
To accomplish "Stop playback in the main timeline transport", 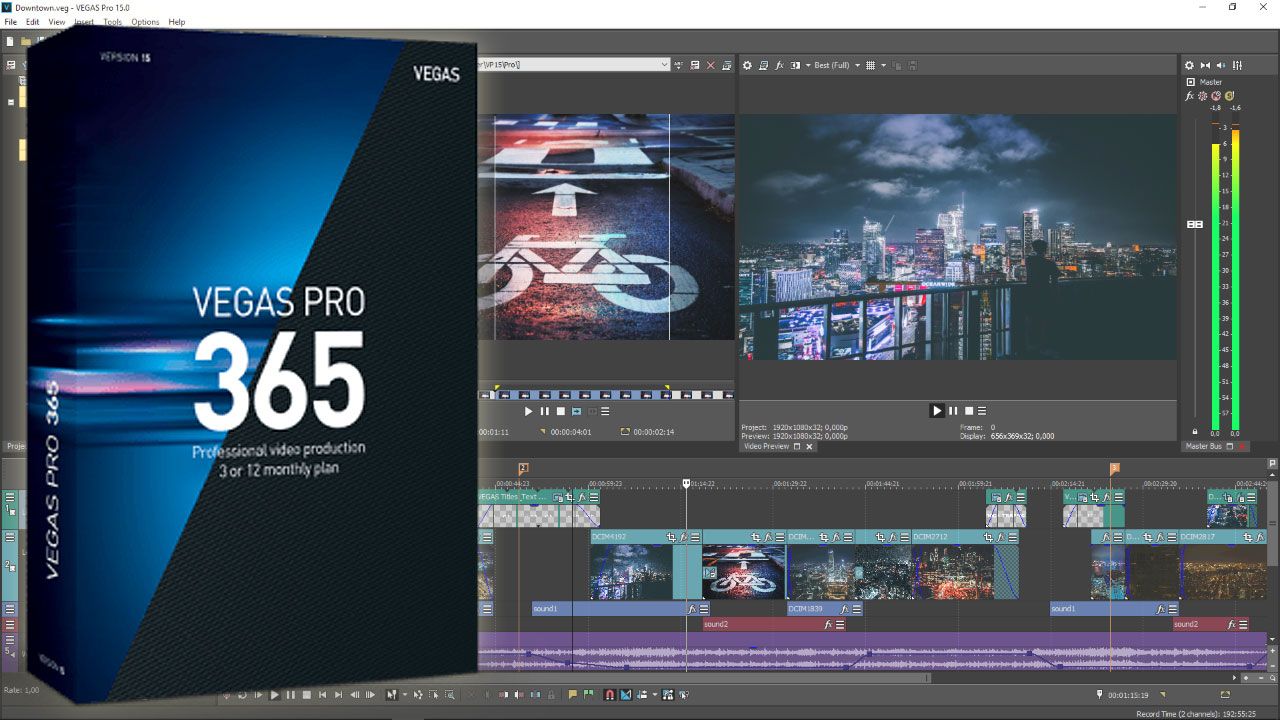I will click(307, 695).
